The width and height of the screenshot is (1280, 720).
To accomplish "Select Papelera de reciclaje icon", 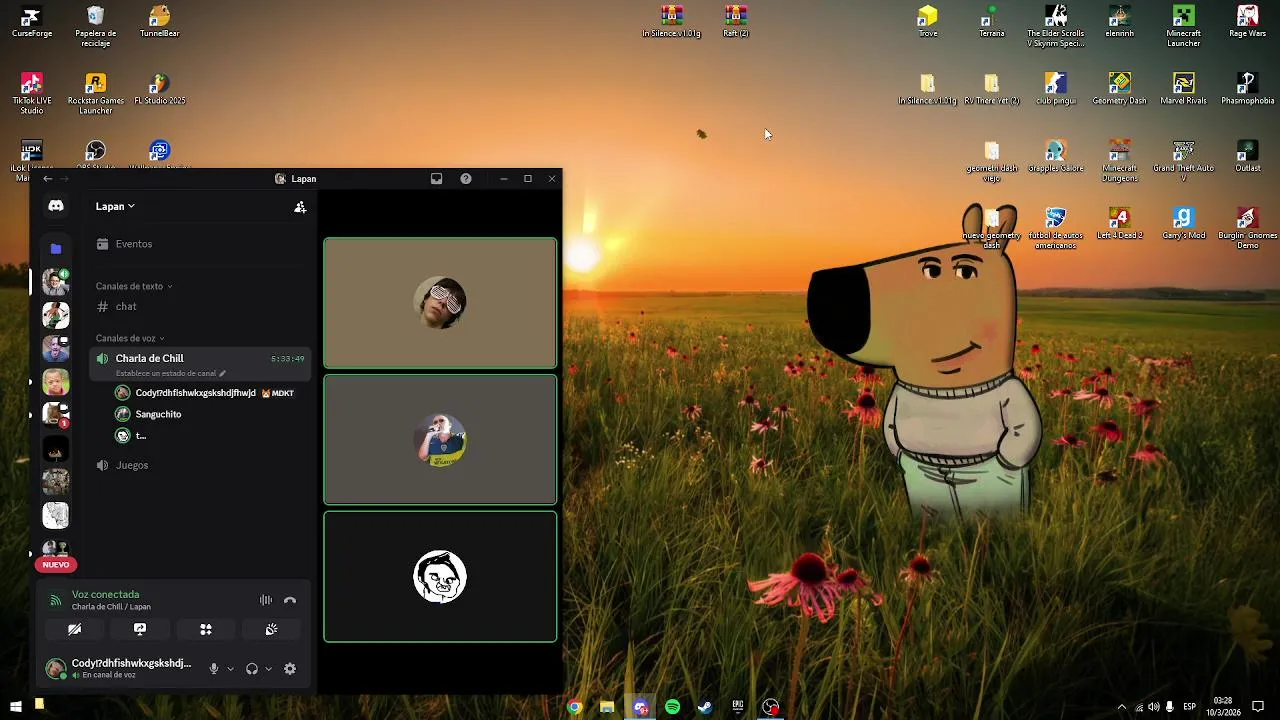I will click(96, 26).
